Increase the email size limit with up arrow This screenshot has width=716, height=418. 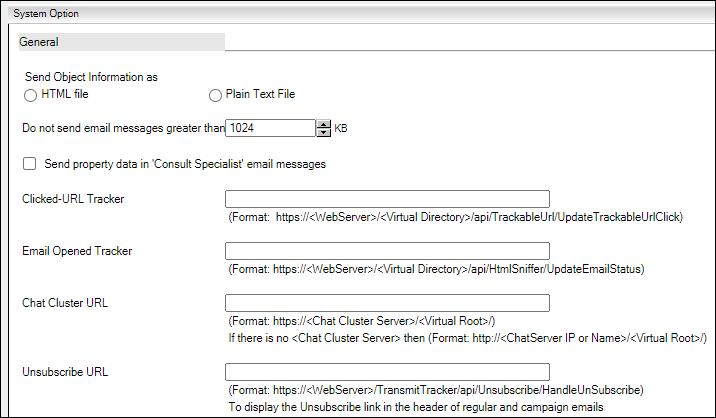(323, 124)
